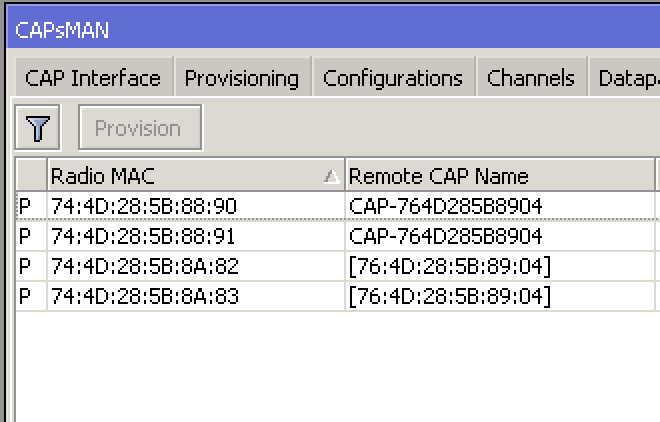Click the P flag of row 74:4D:28:5B:88:90
The image size is (660, 422).
[x=25, y=206]
